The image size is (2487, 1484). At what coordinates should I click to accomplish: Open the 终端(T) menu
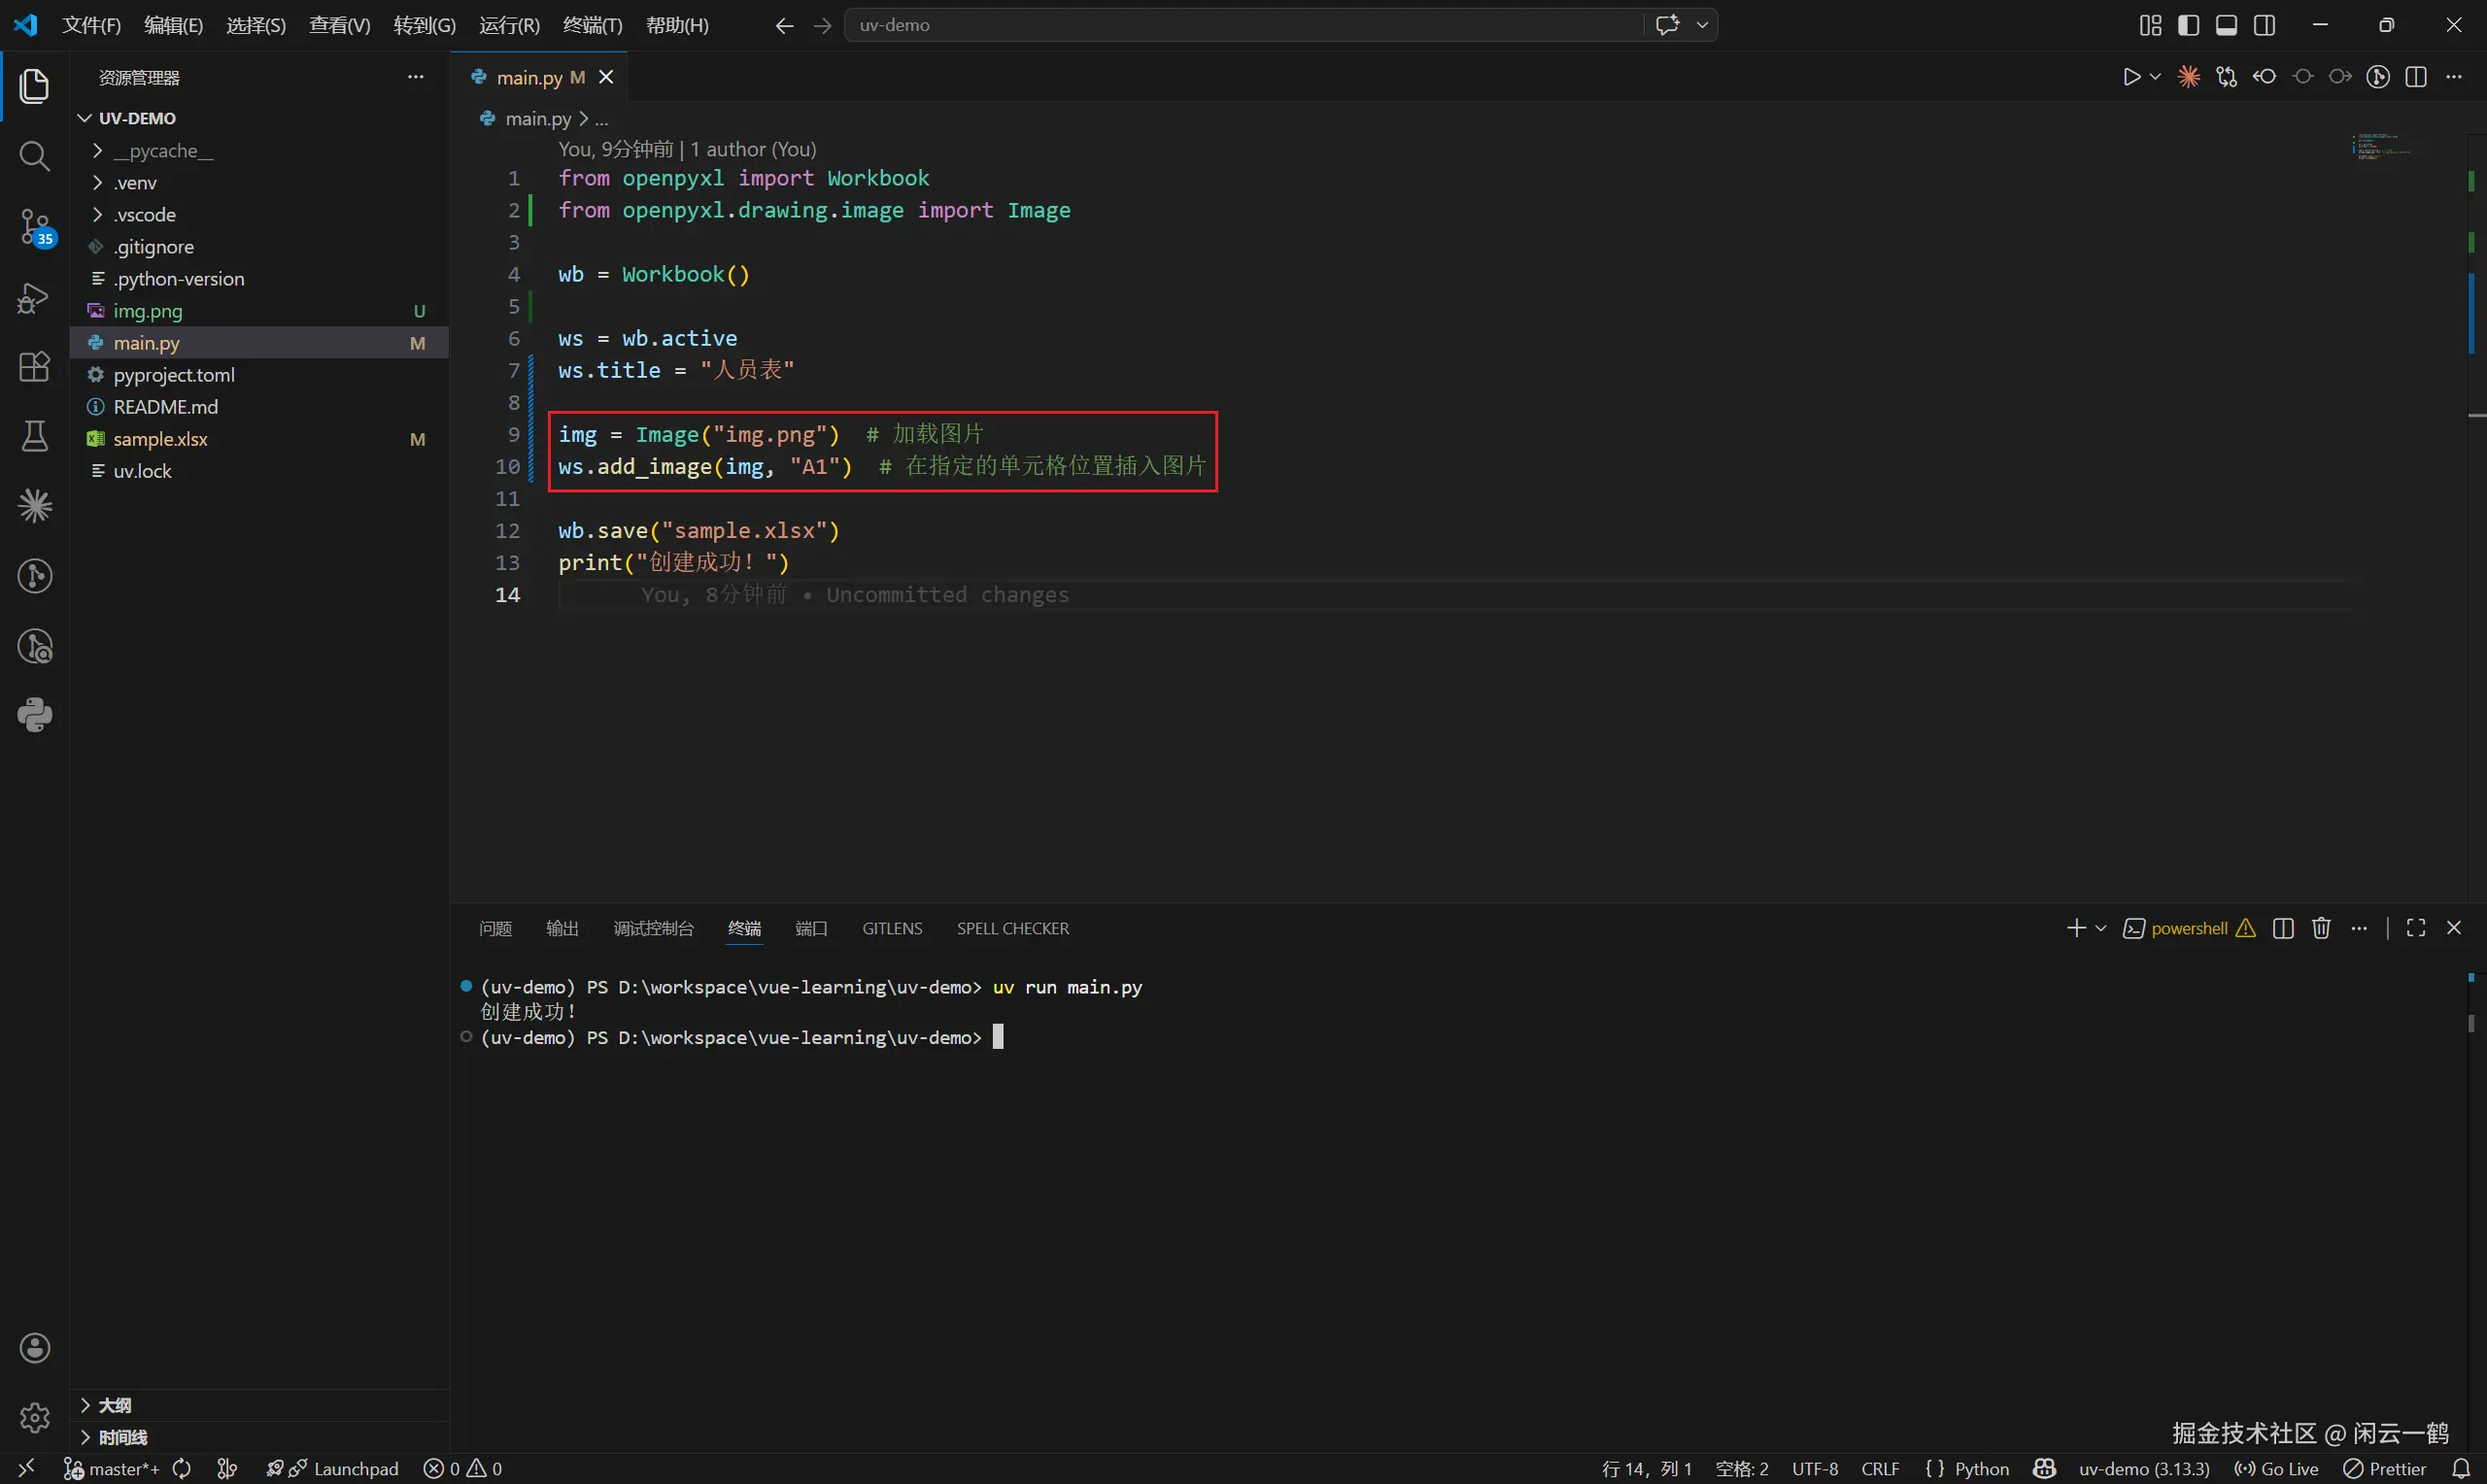click(592, 25)
